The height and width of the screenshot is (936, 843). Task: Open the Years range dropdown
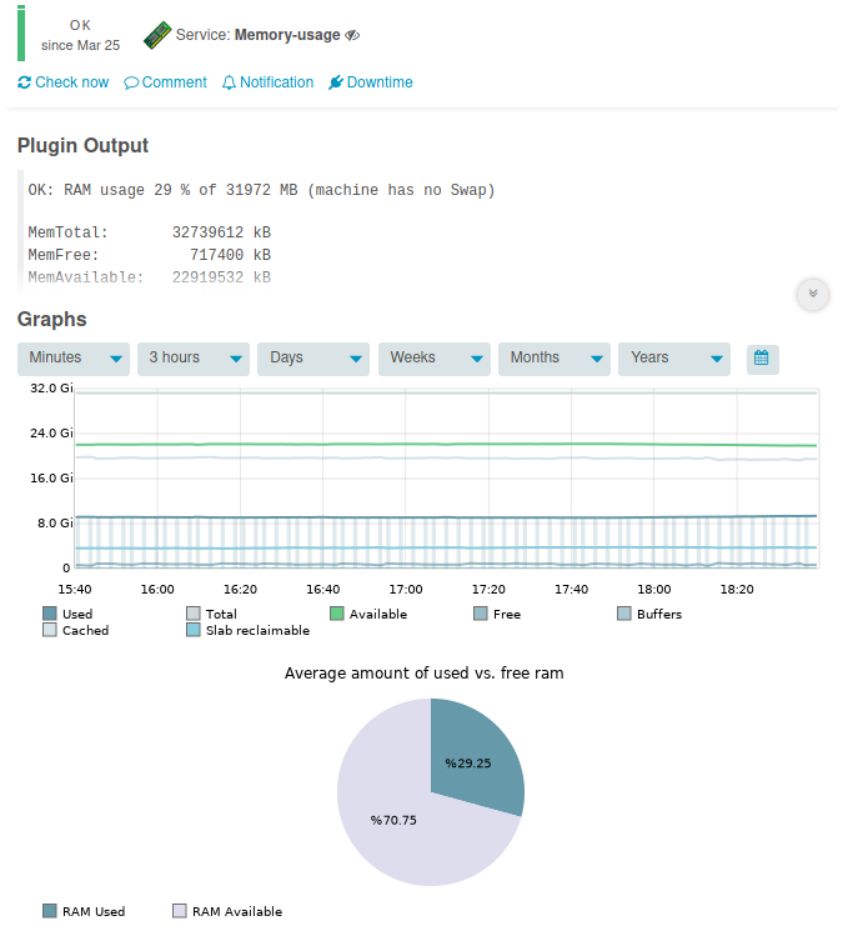674,358
